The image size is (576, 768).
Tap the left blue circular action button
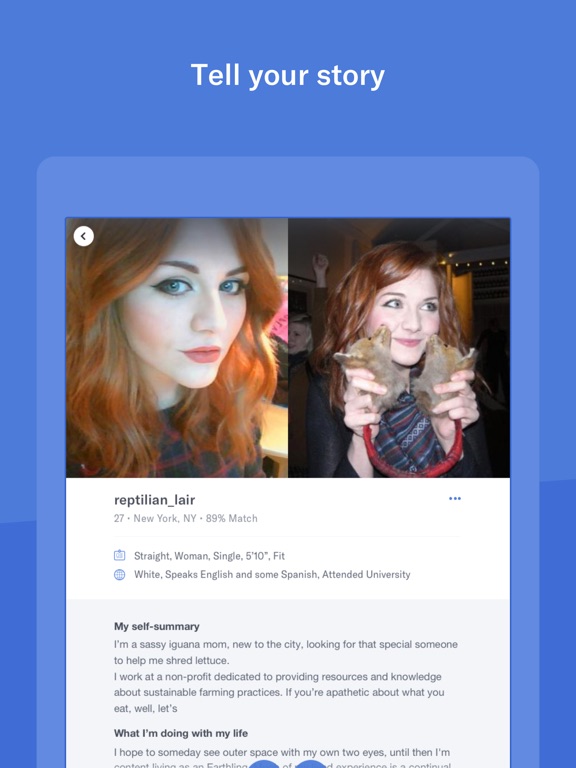coord(264,764)
